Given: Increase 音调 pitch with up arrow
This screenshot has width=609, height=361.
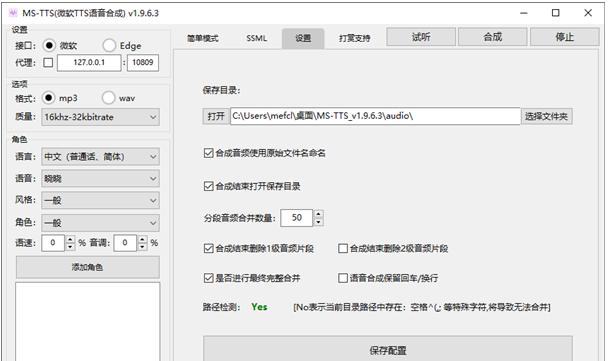Looking at the screenshot, I should [x=143, y=239].
